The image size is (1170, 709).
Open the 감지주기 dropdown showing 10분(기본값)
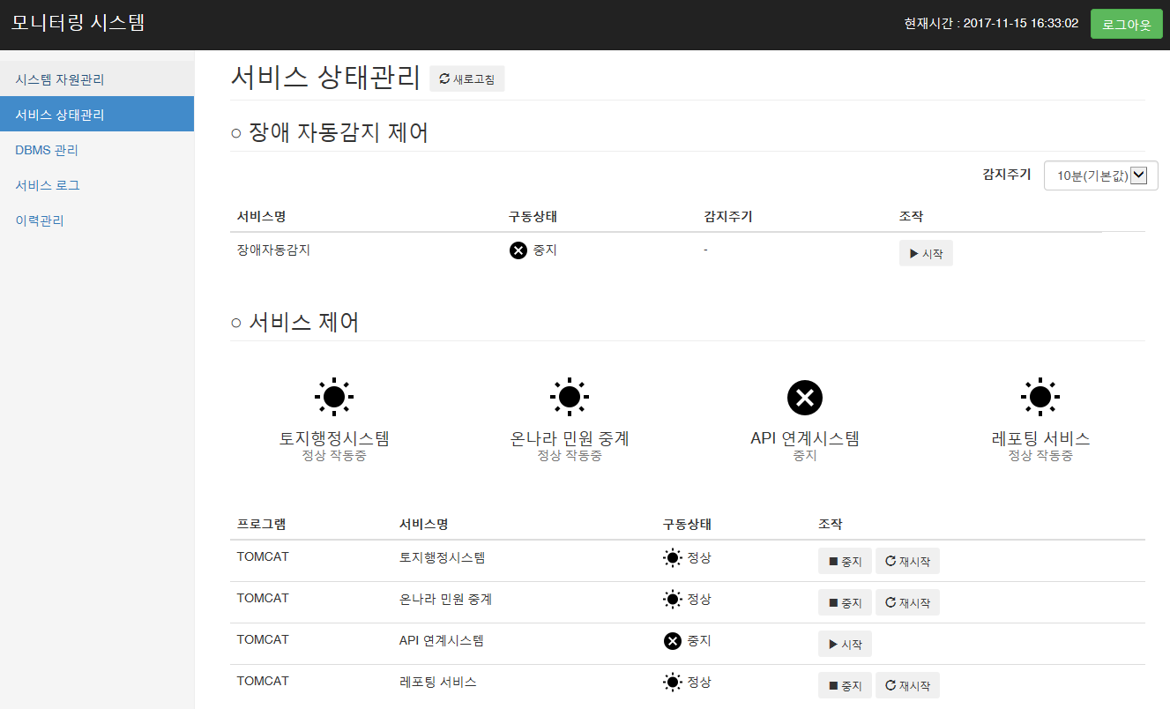pos(1101,176)
